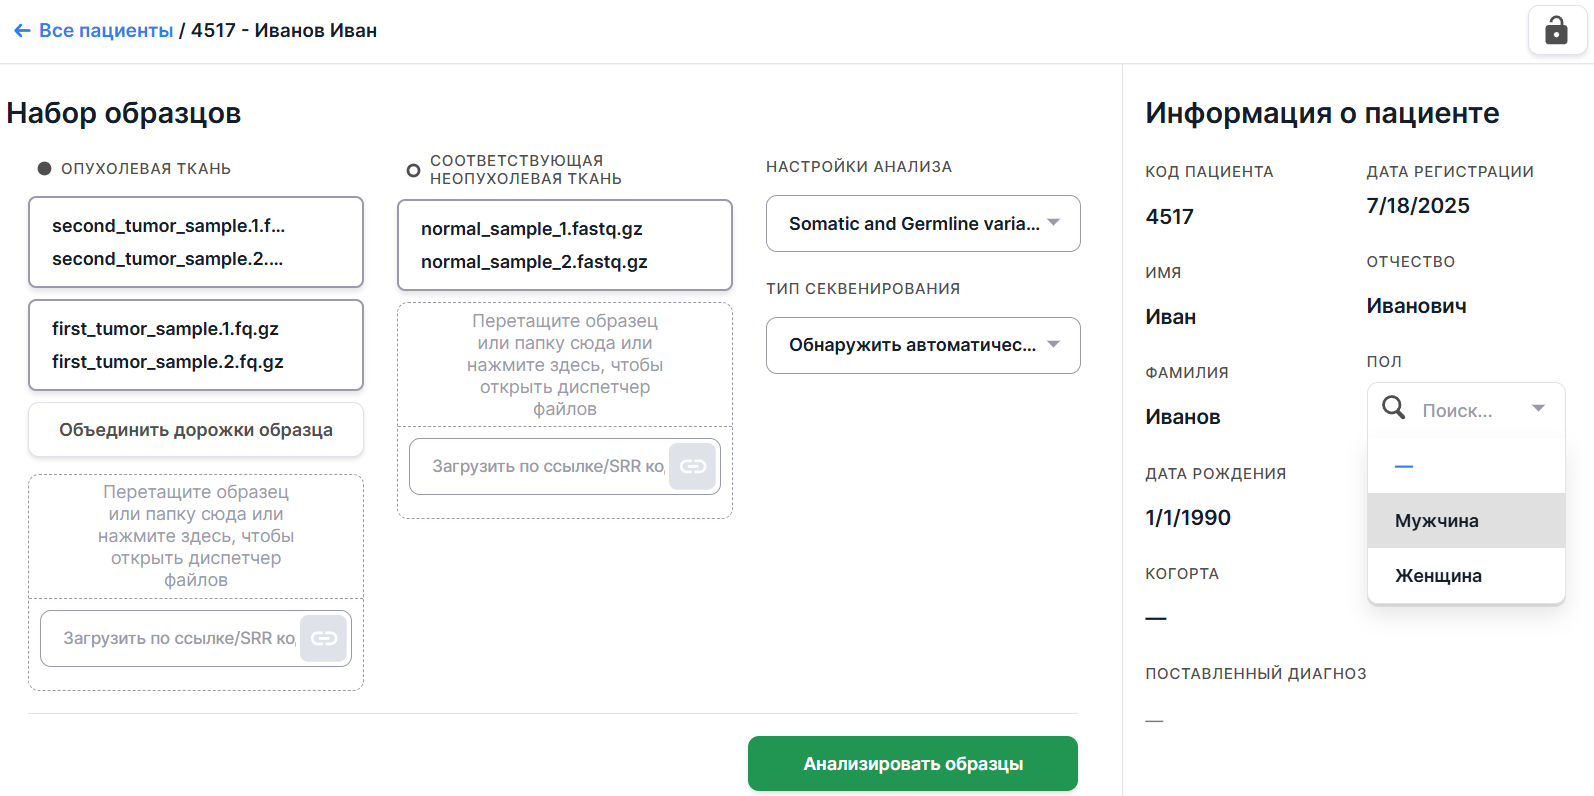This screenshot has height=796, width=1594.
Task: Click link icon in tumor tissue upload field
Action: [x=324, y=638]
